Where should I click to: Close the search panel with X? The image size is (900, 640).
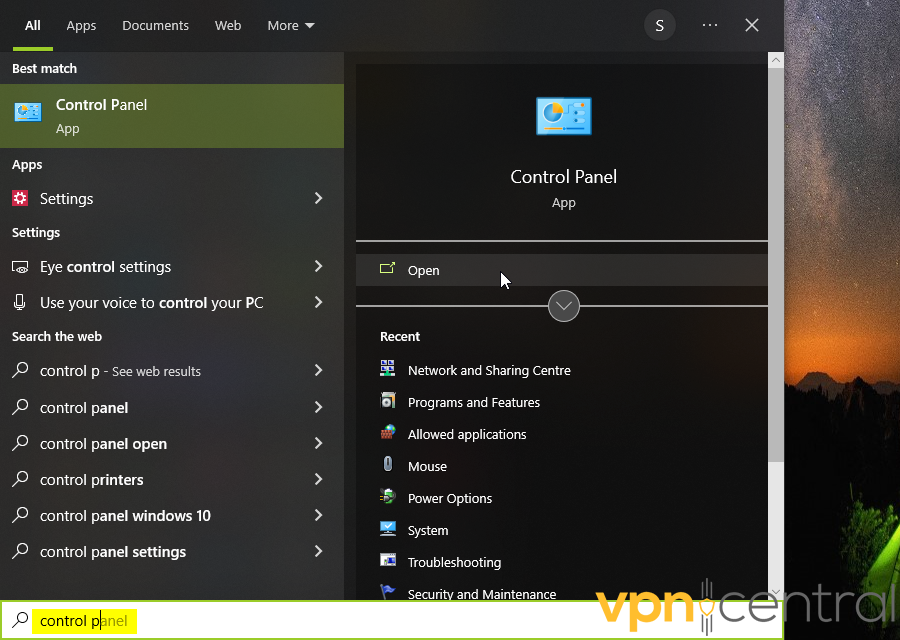[752, 25]
